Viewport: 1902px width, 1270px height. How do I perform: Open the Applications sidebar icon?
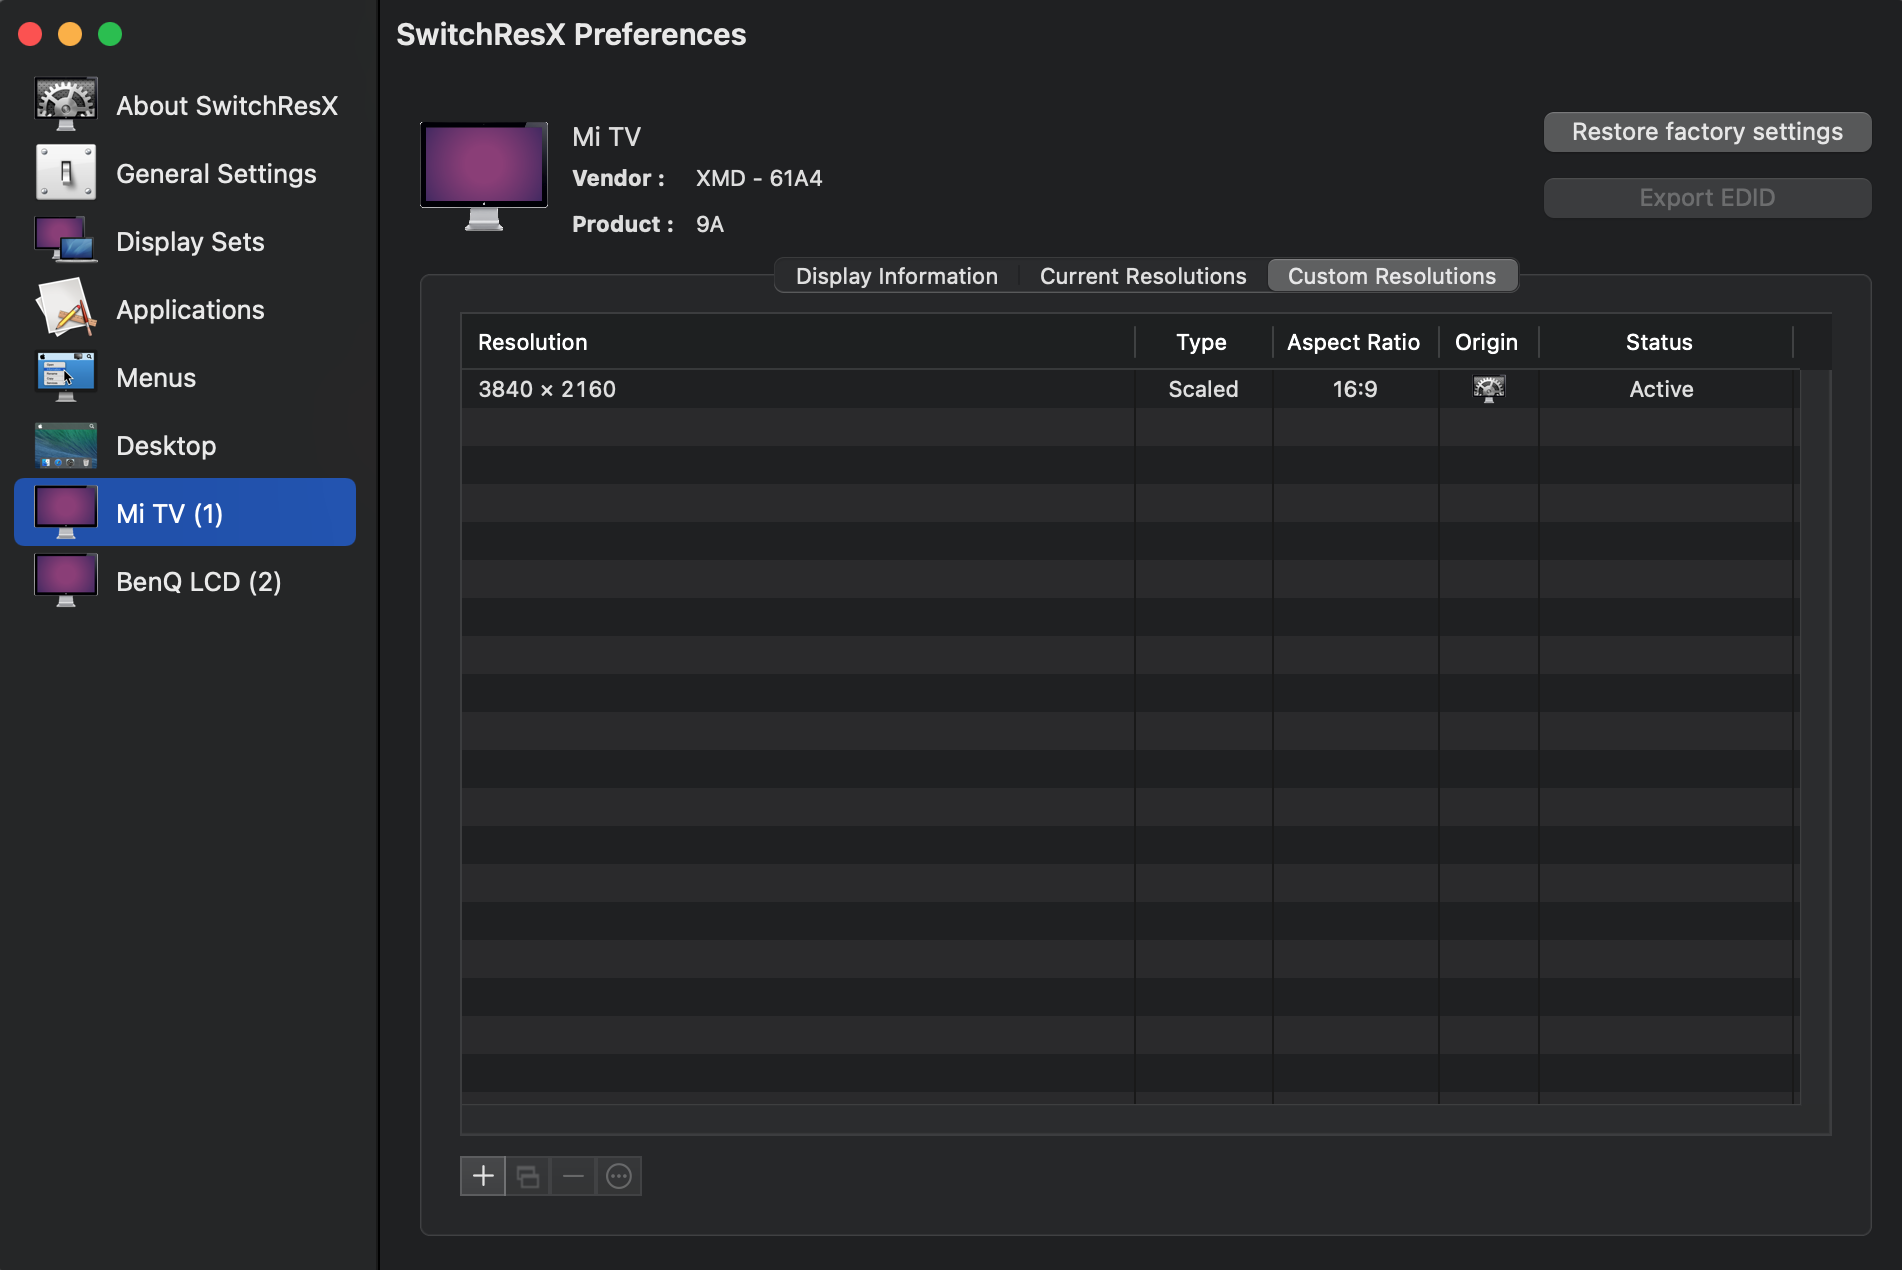pos(66,309)
